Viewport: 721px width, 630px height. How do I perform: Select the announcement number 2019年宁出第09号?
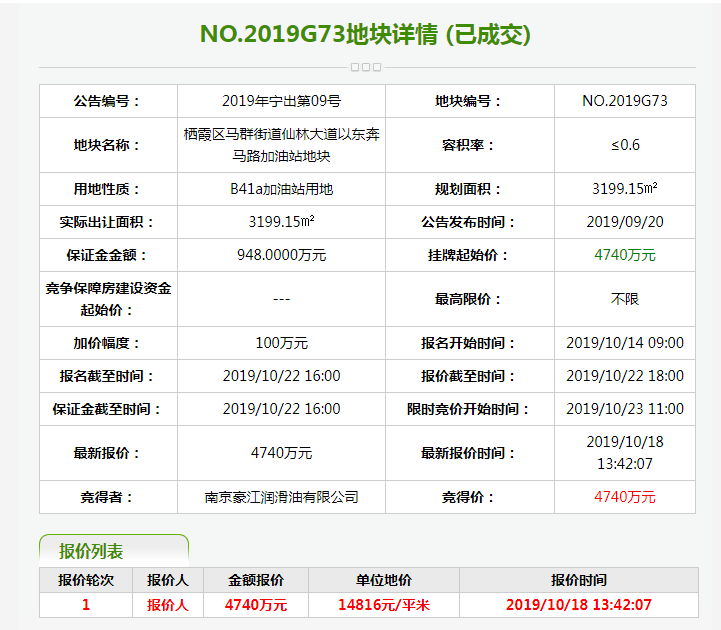[281, 101]
